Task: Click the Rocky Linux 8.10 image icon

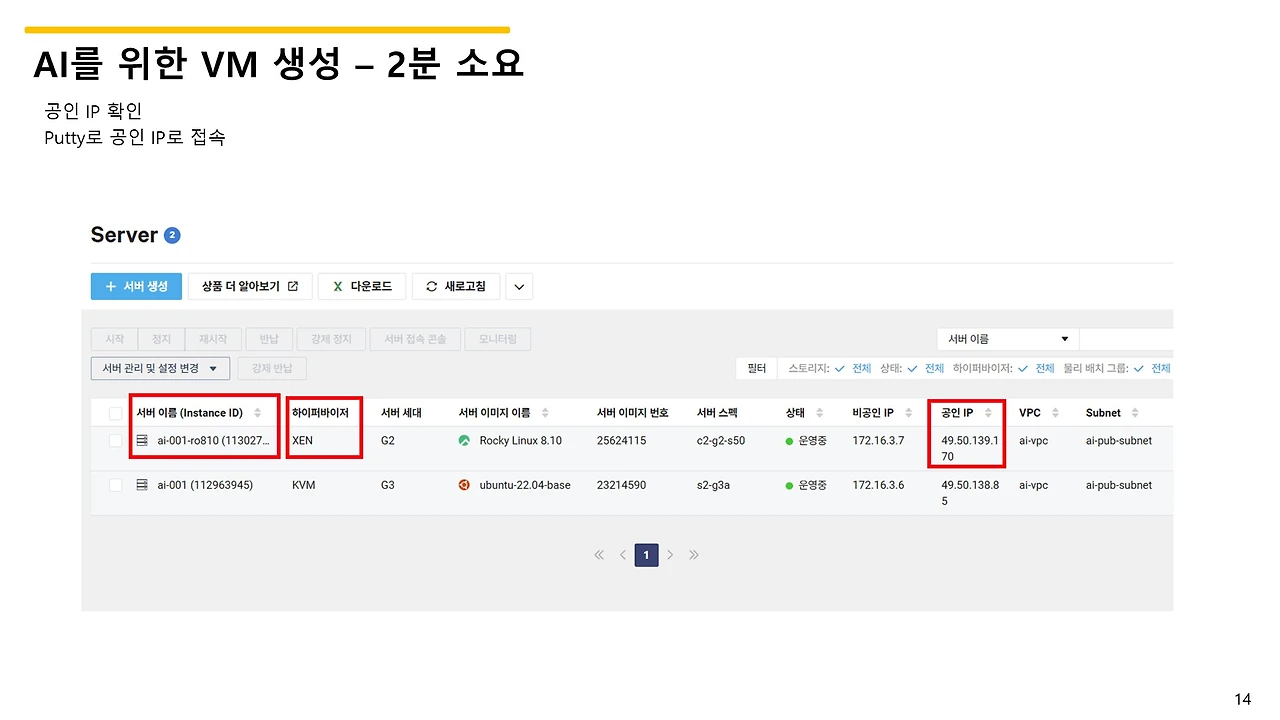Action: pyautogui.click(x=464, y=440)
